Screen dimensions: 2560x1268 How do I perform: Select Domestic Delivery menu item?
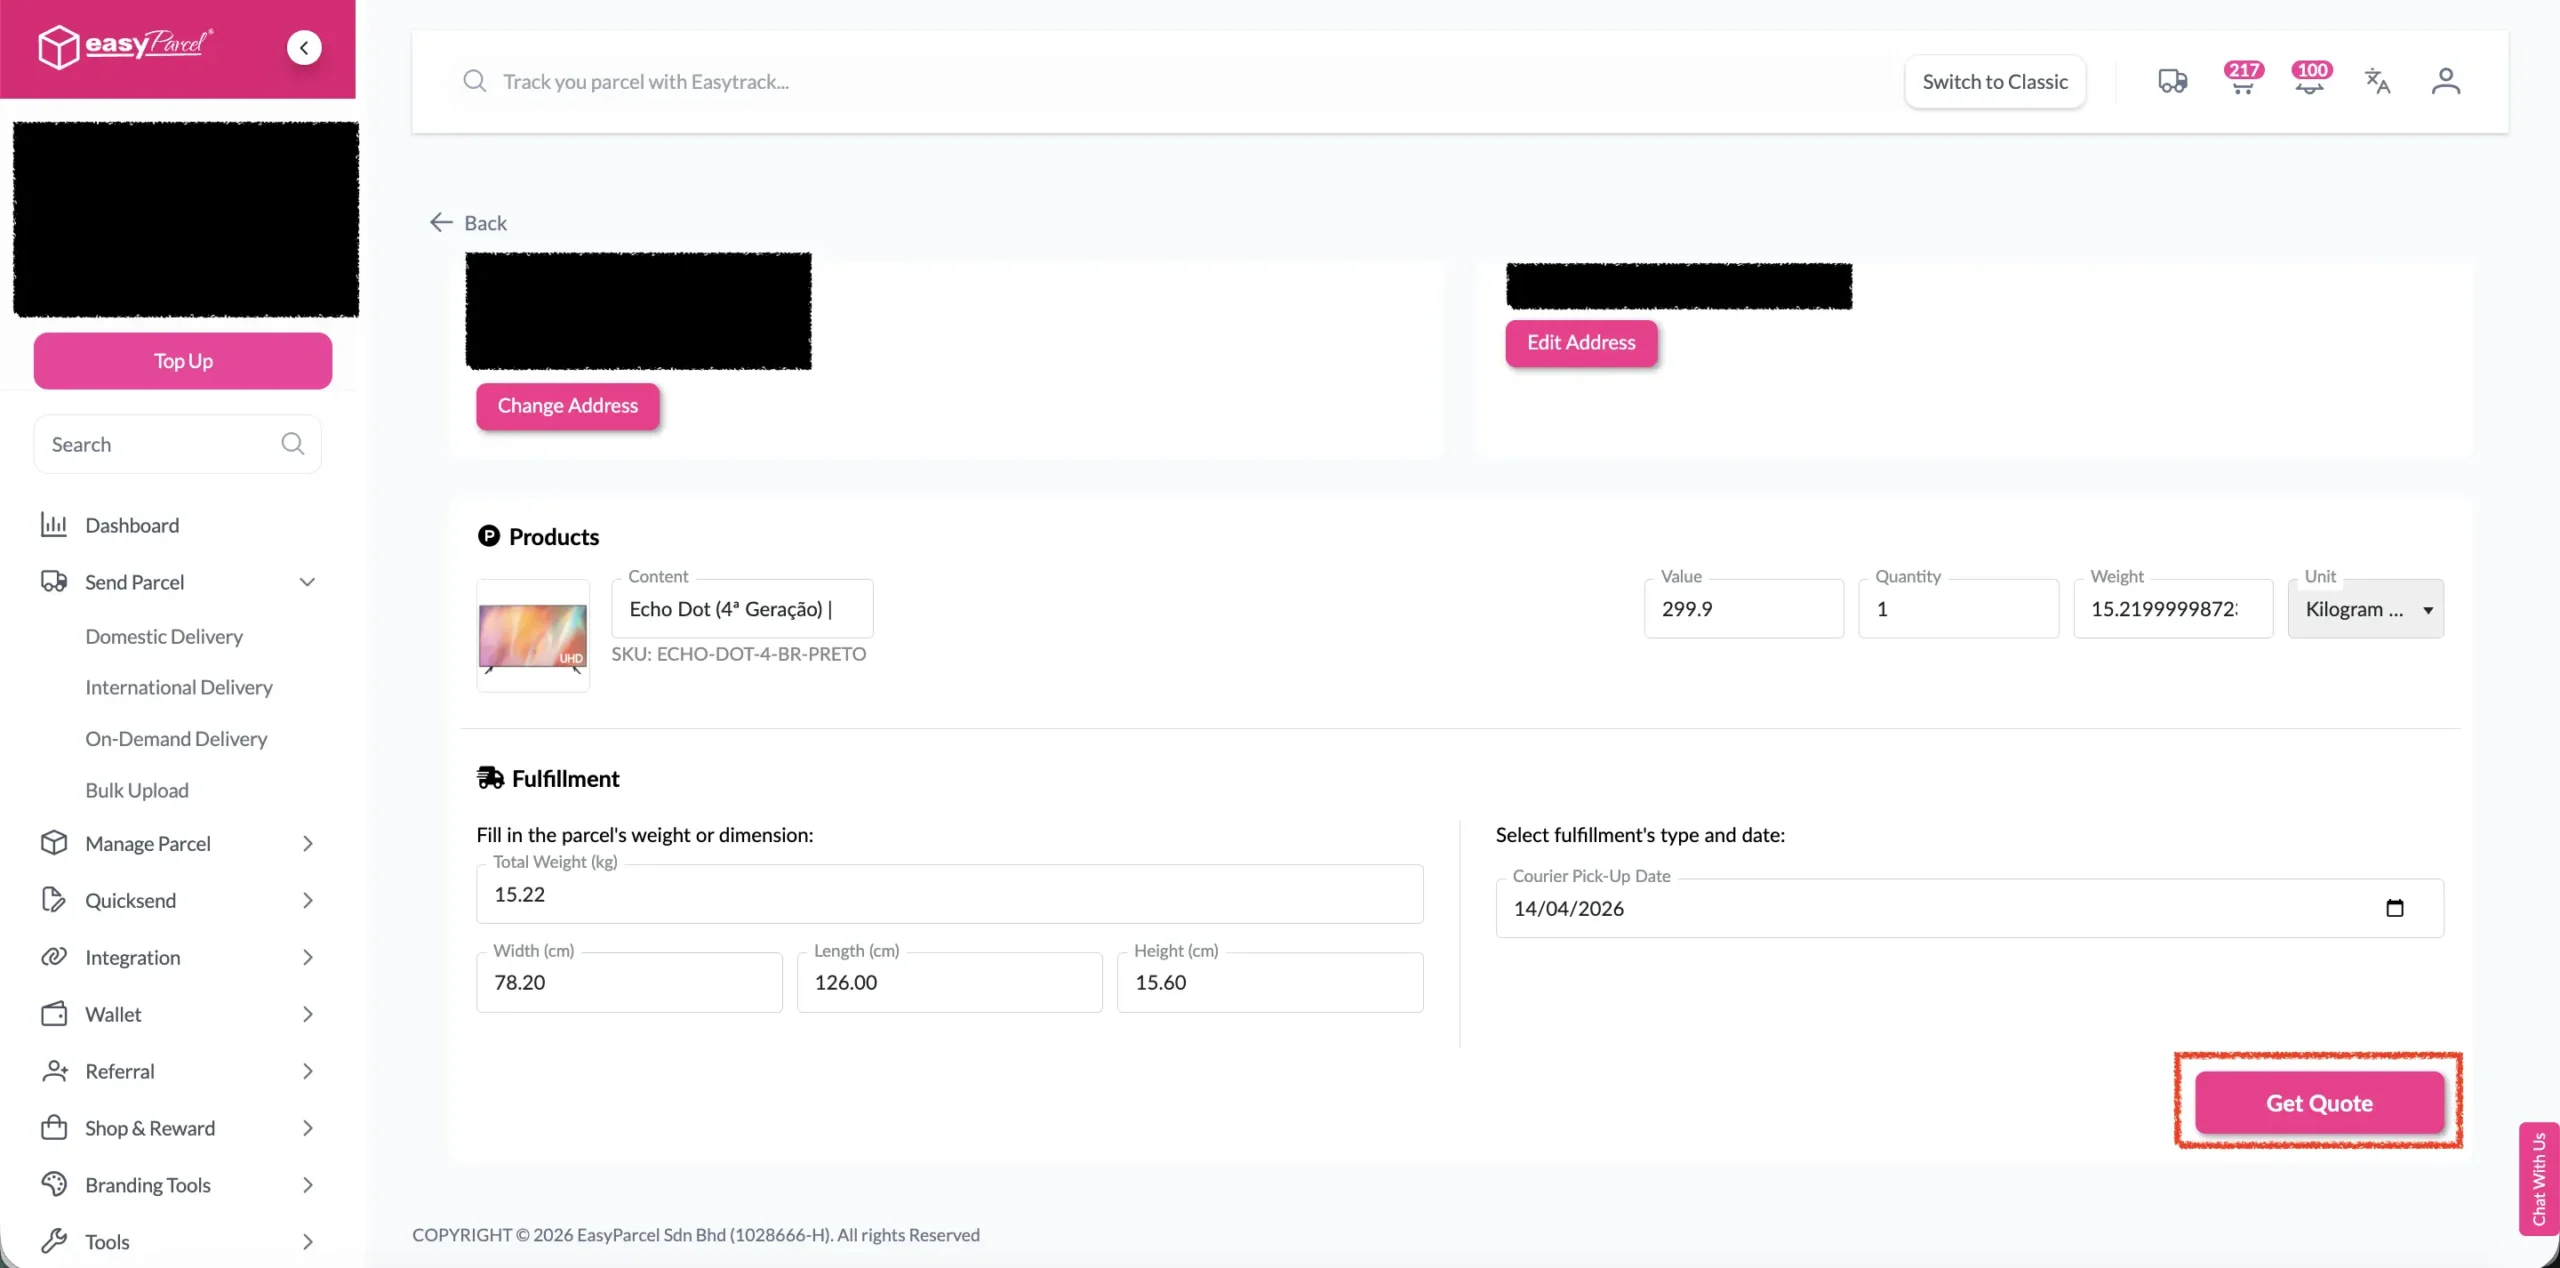[x=164, y=636]
